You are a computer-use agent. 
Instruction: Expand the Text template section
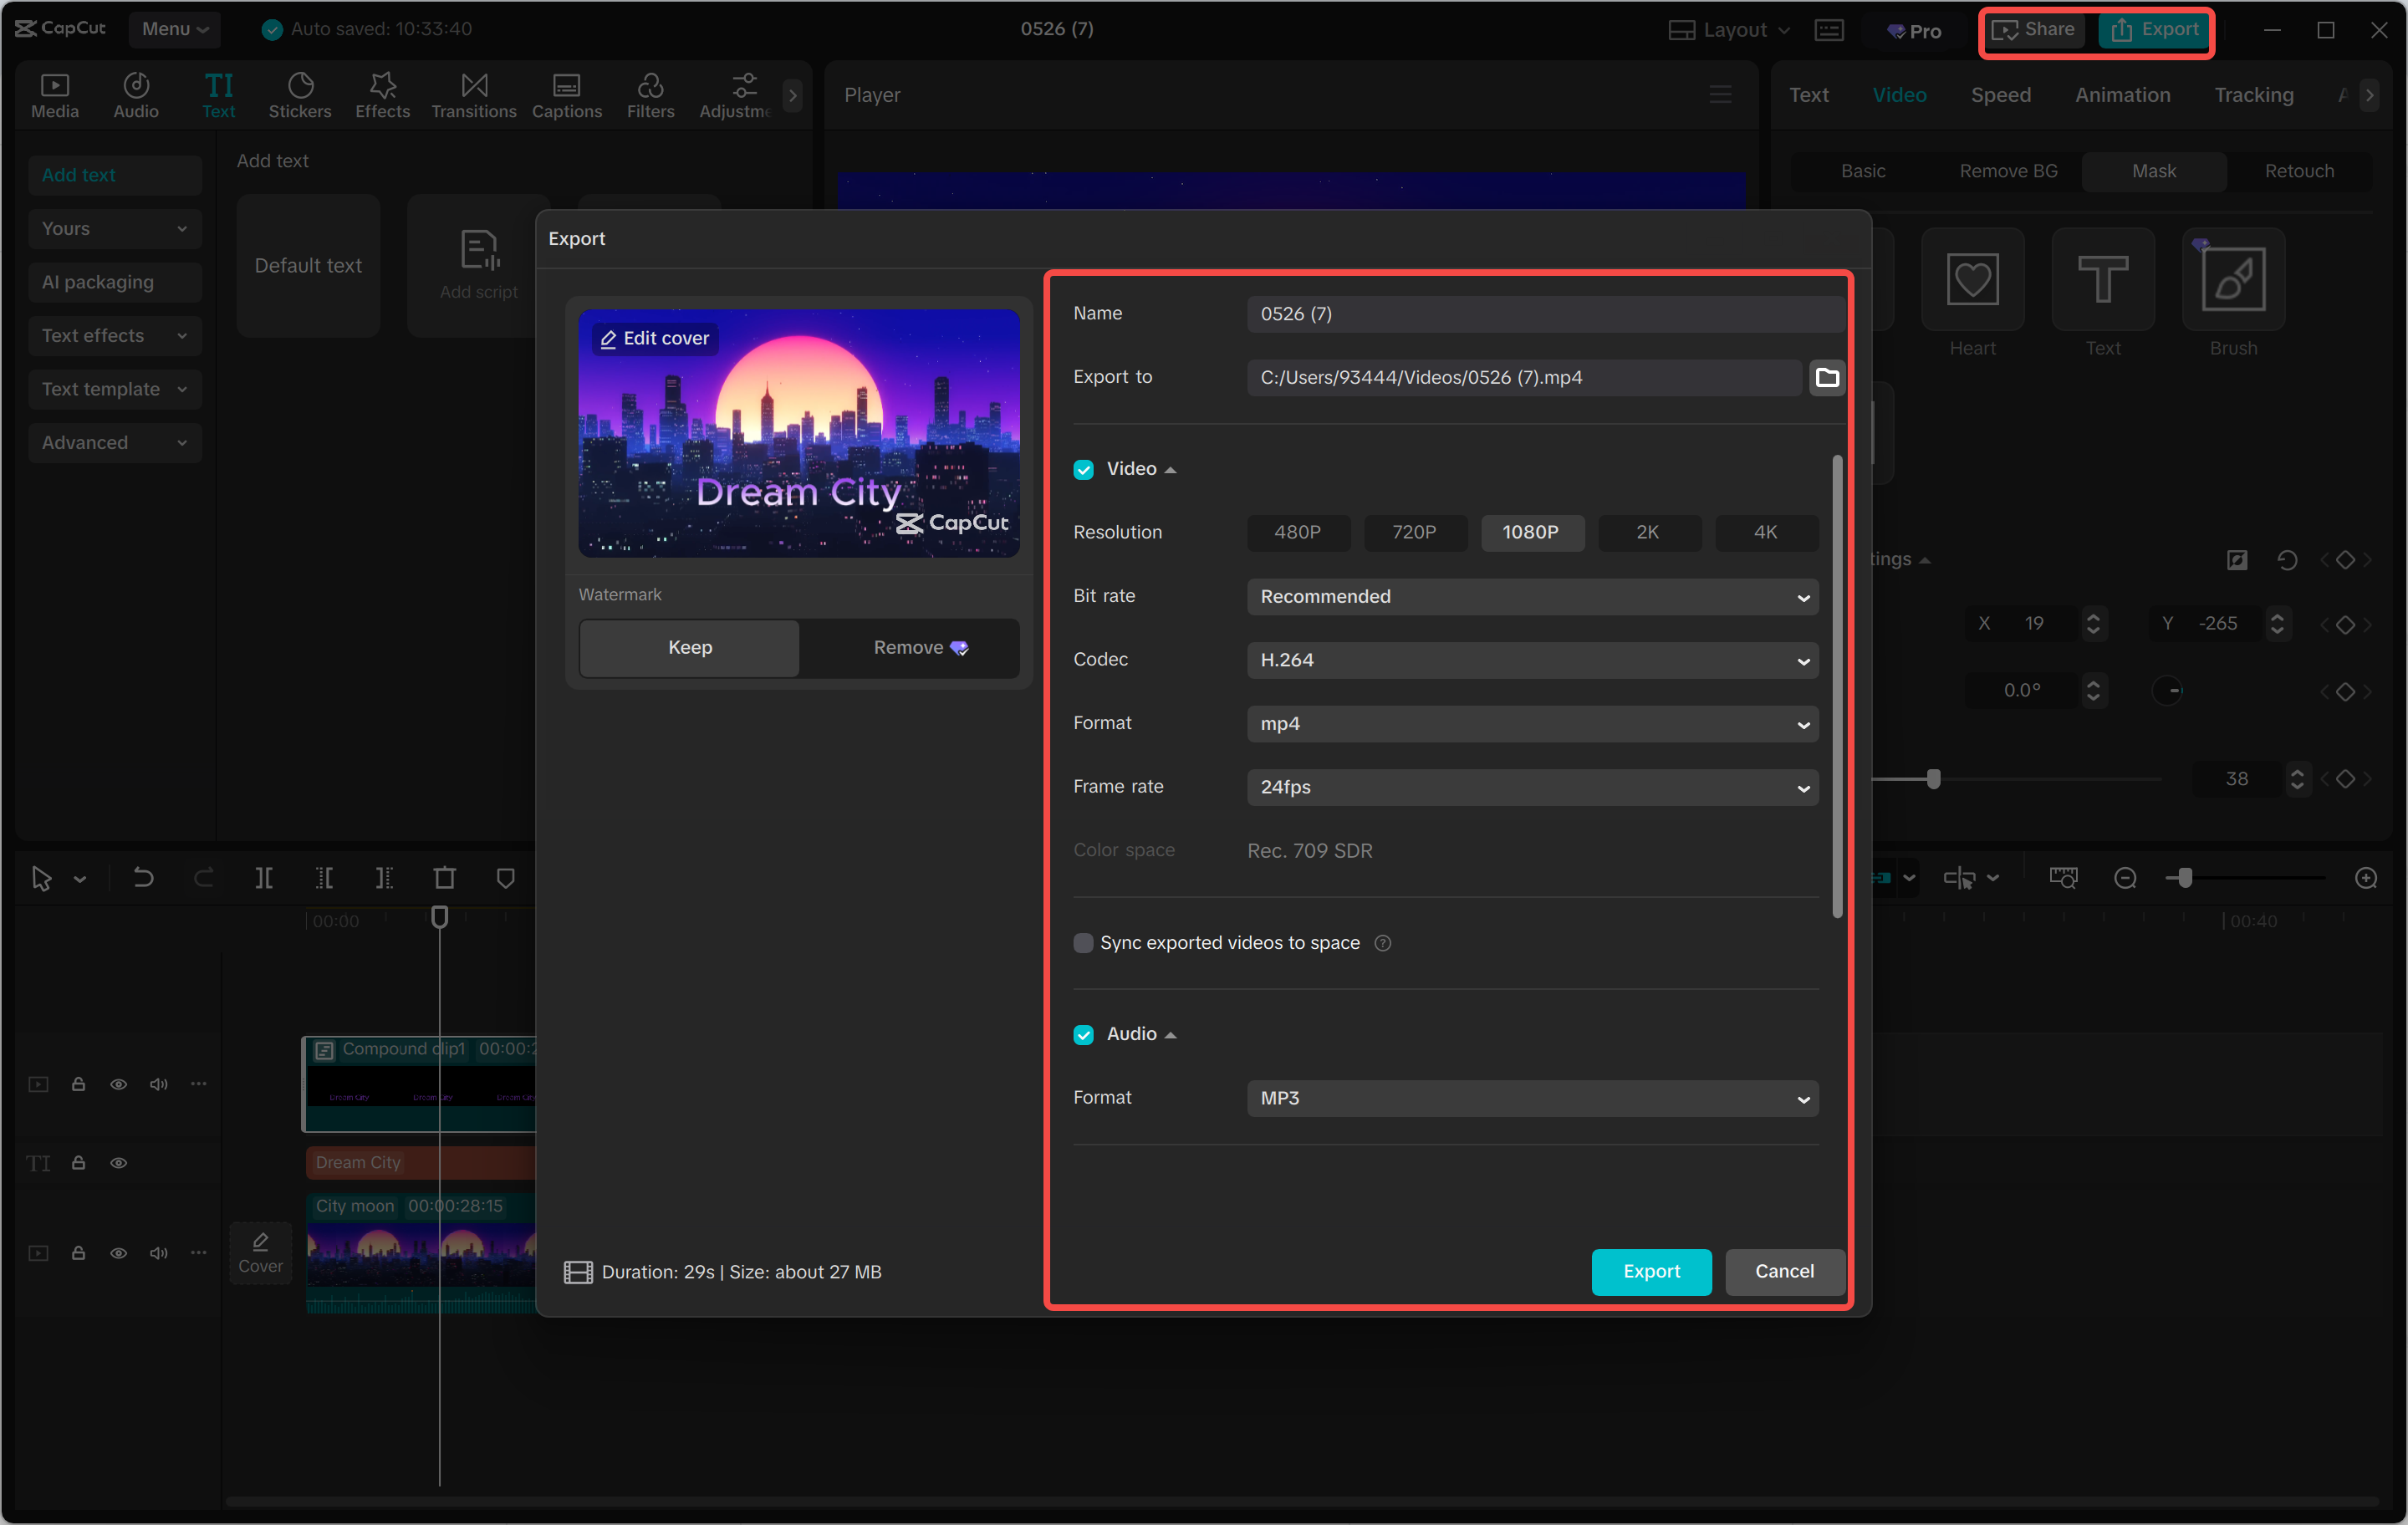pyautogui.click(x=114, y=389)
